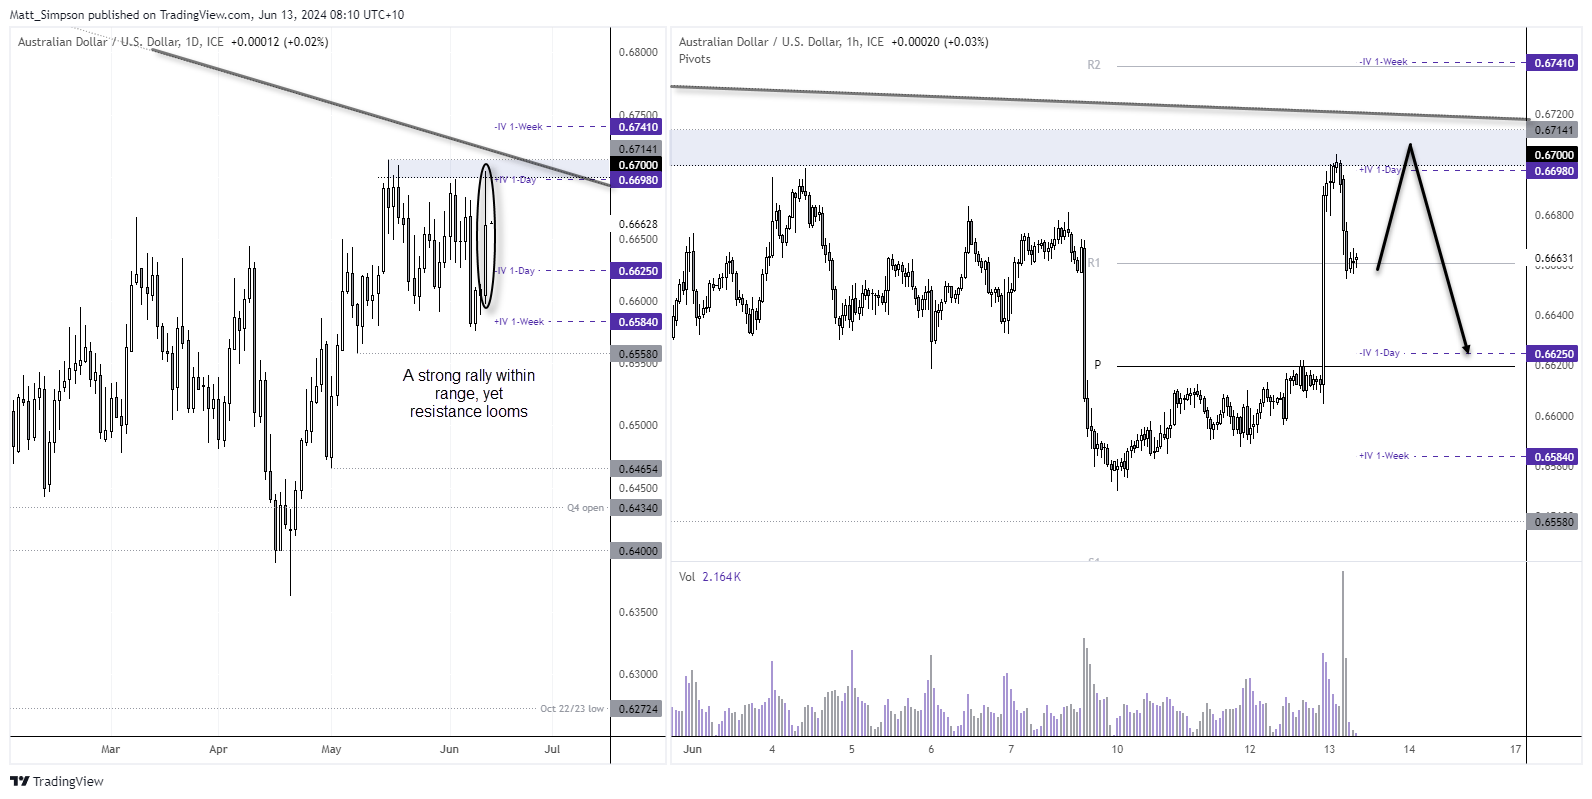Image resolution: width=1592 pixels, height=799 pixels.
Task: Click the 0.66631 last price on 1h axis
Action: coord(1554,258)
